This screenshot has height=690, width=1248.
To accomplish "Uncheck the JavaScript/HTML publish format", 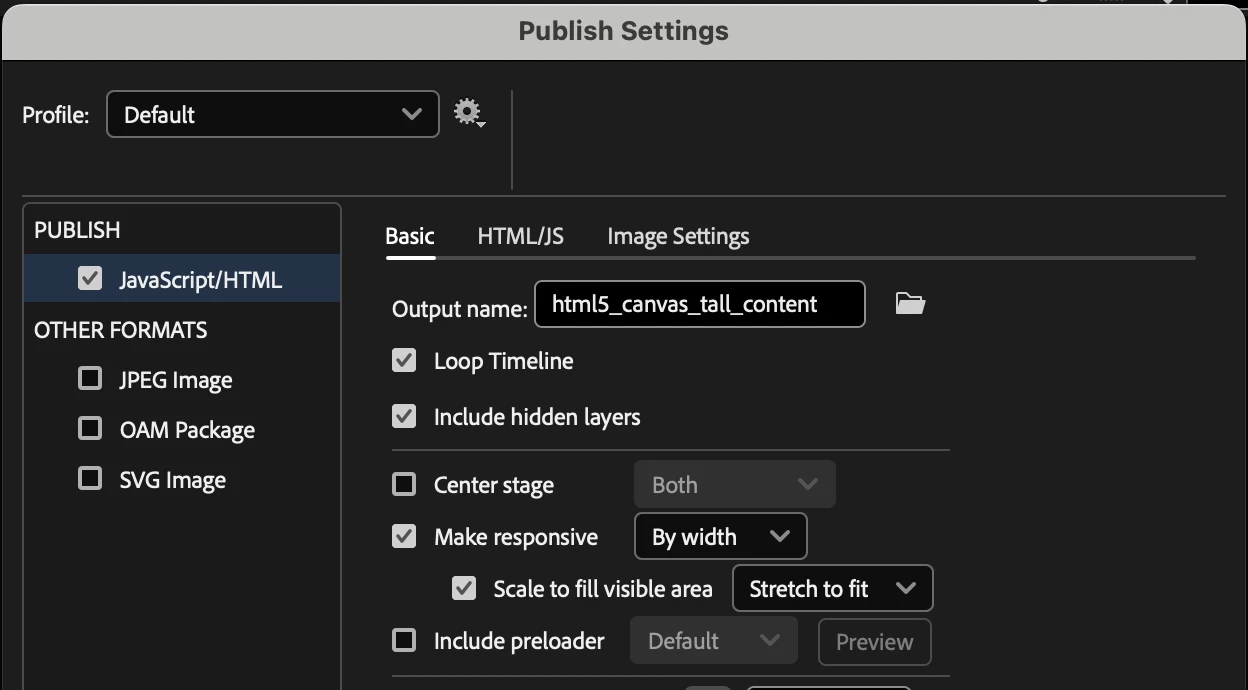I will 90,279.
